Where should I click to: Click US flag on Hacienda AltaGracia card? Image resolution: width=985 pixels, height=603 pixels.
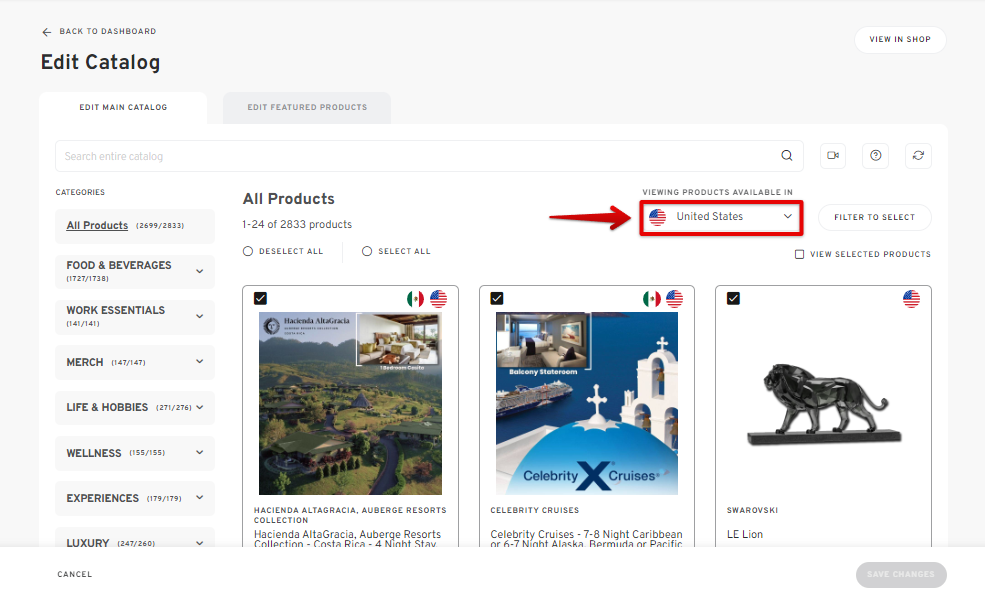point(438,299)
